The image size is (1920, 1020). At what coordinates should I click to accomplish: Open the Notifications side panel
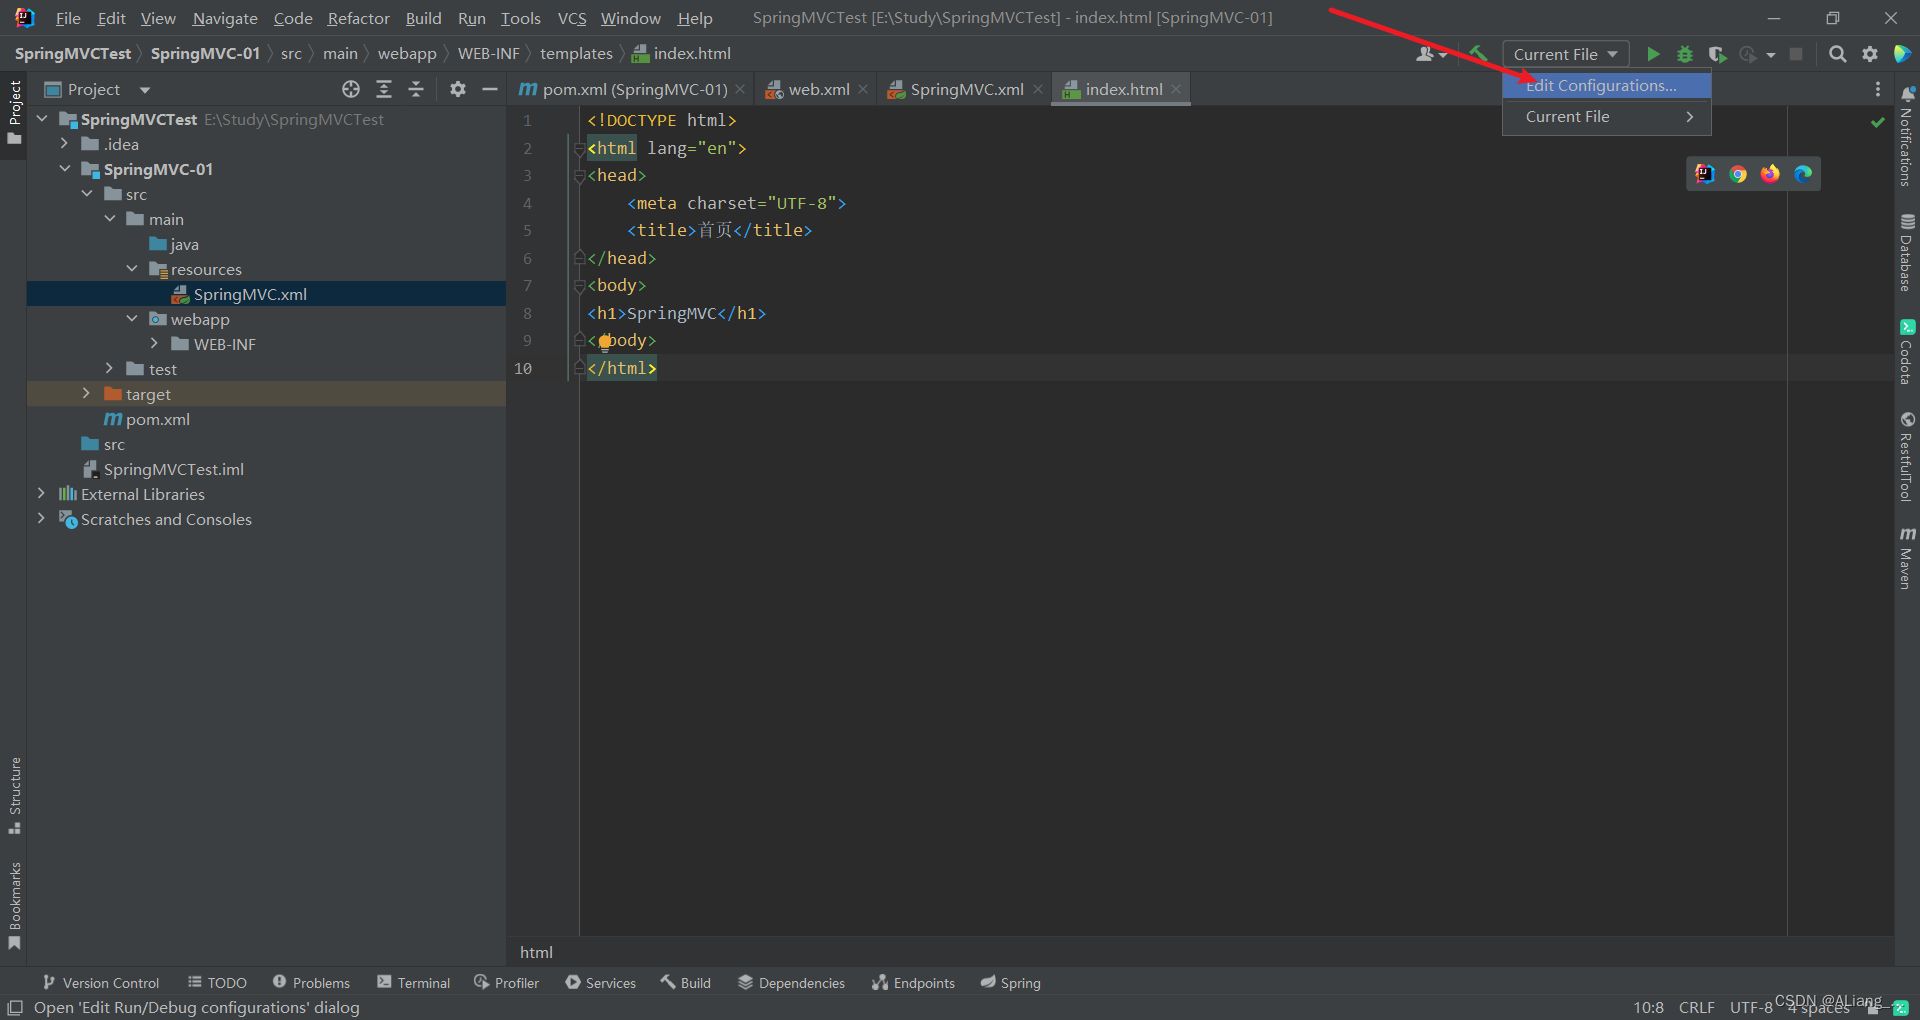click(x=1907, y=136)
